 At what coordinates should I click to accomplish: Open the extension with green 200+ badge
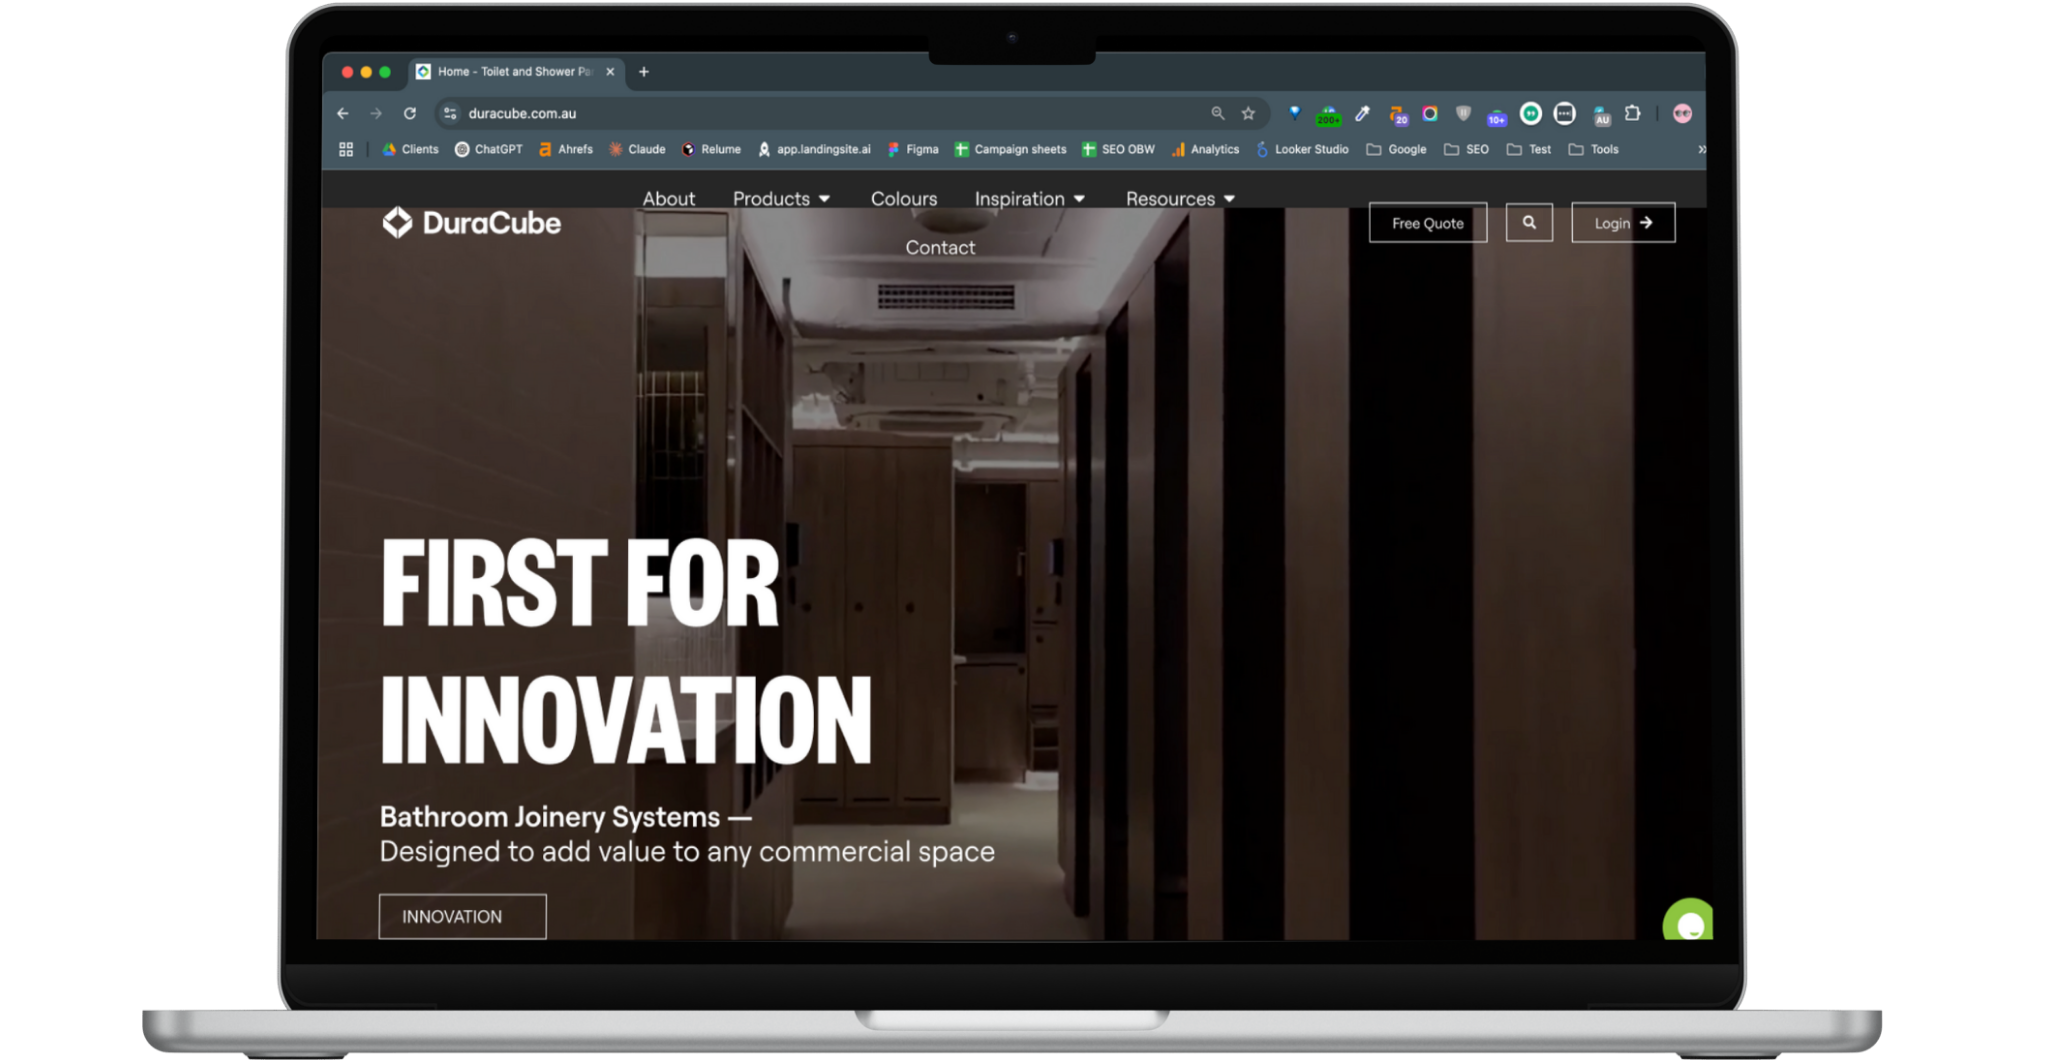coord(1329,115)
